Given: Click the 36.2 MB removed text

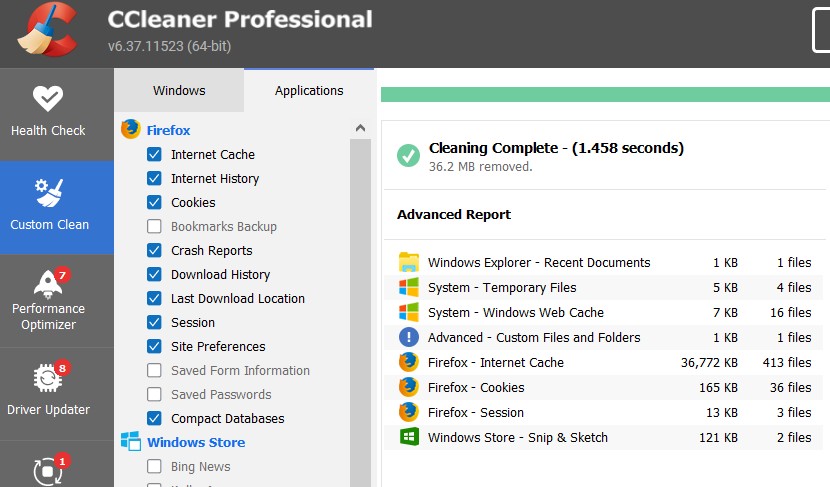Looking at the screenshot, I should pos(480,167).
